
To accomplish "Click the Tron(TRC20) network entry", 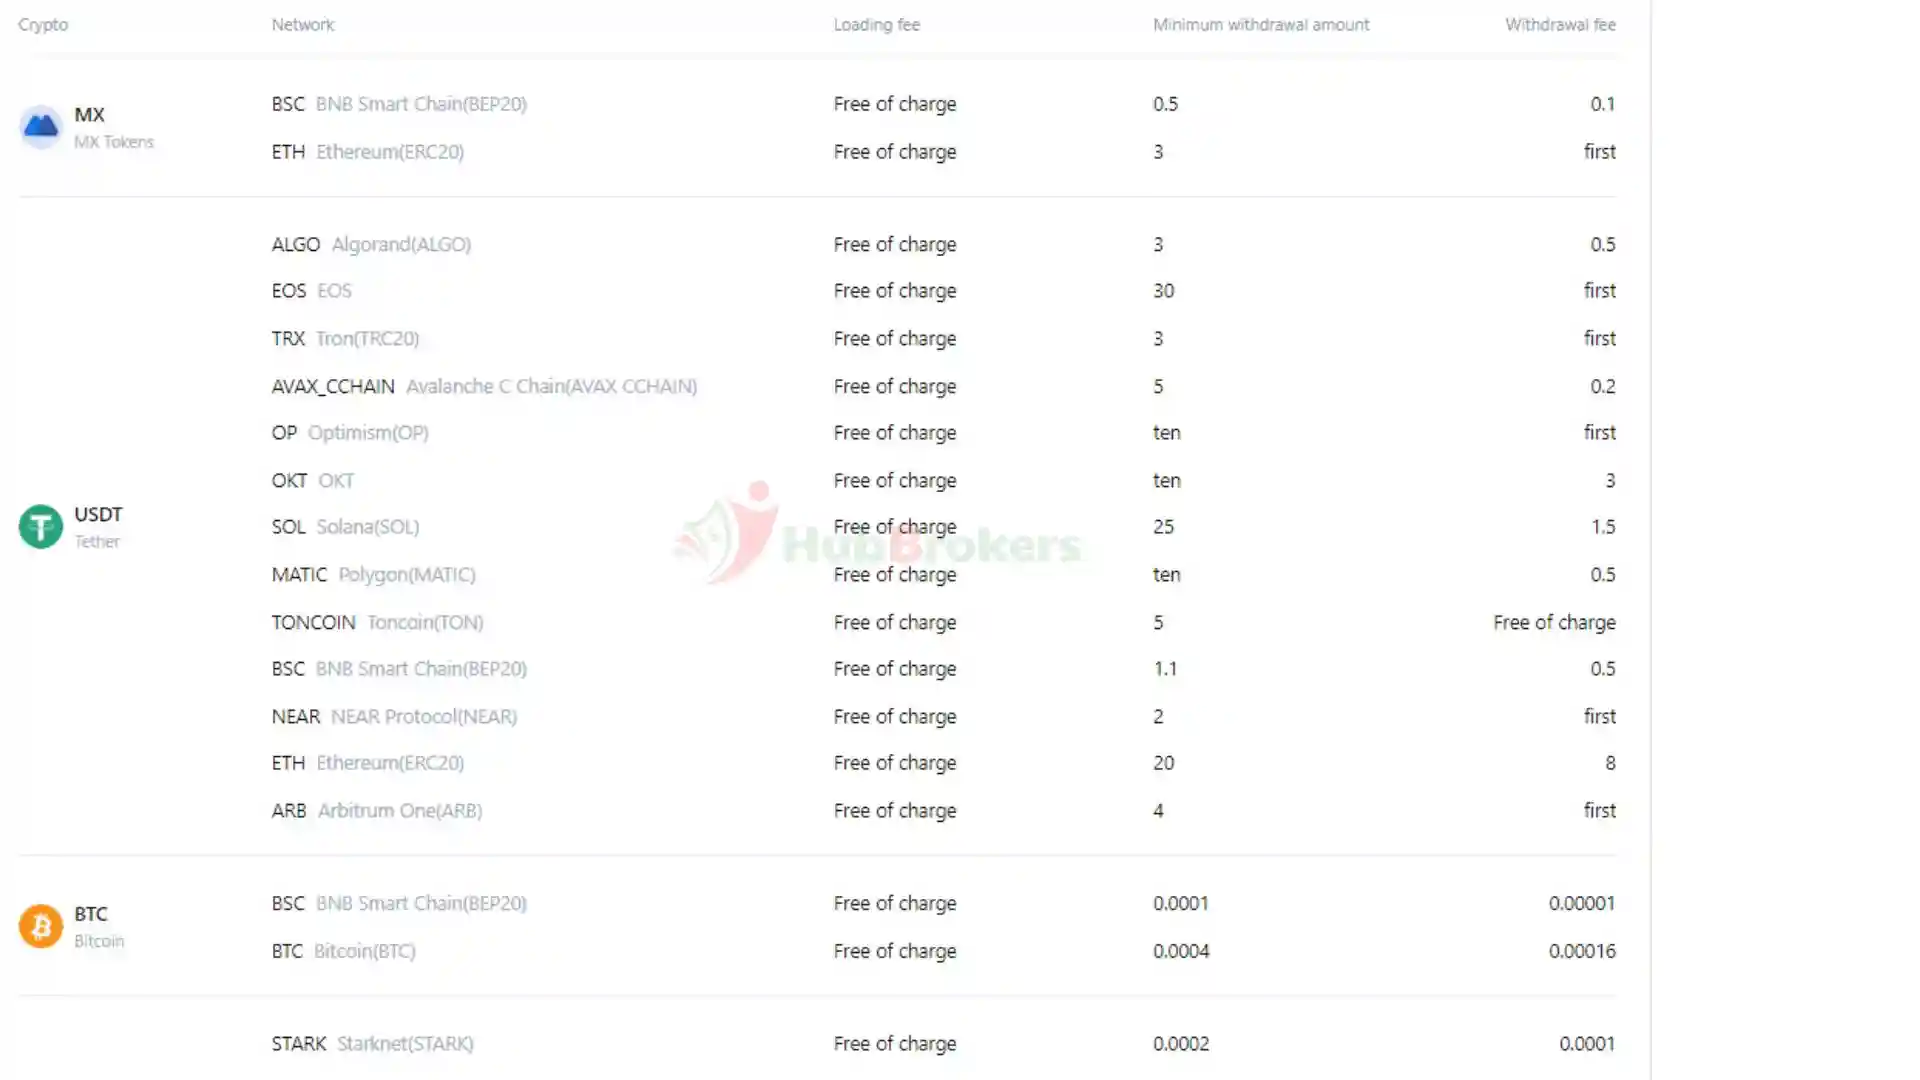I will click(x=345, y=339).
